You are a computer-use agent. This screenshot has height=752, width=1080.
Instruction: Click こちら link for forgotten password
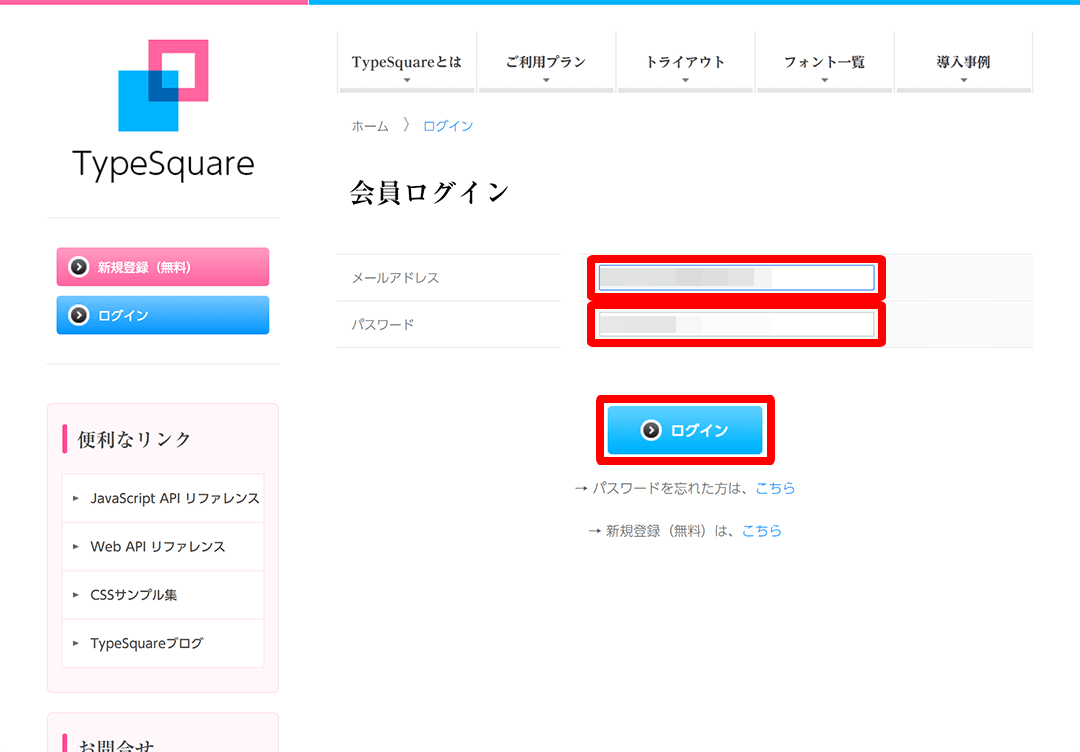coord(775,488)
